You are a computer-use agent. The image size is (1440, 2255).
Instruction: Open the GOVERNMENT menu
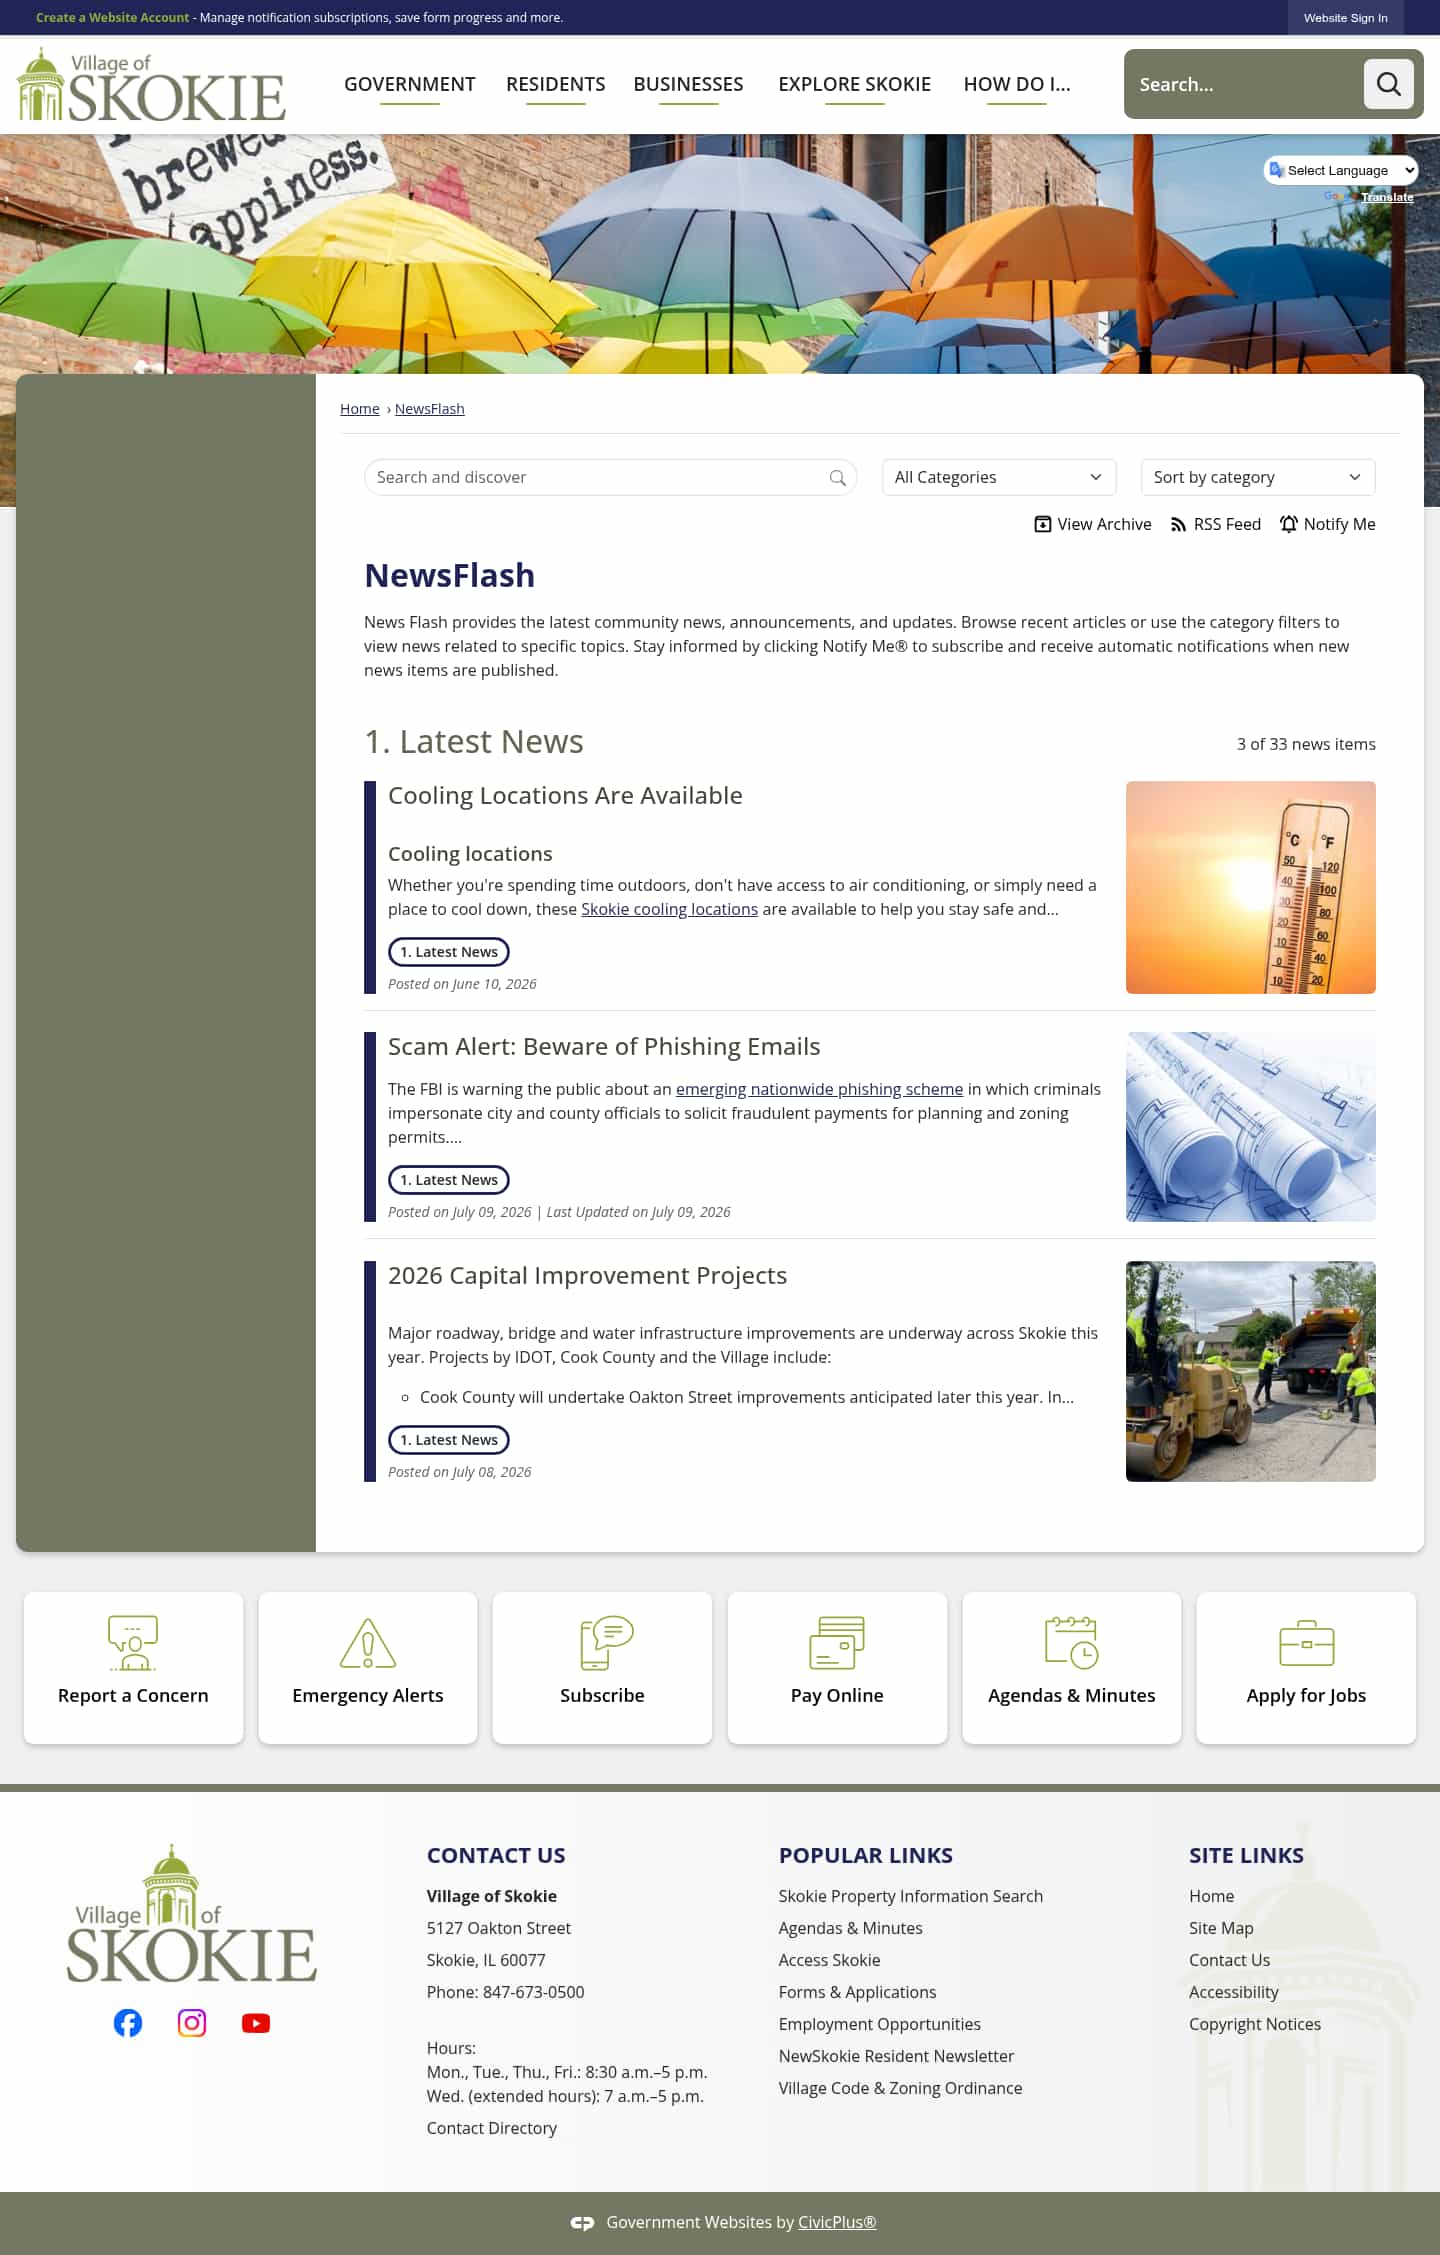[410, 84]
